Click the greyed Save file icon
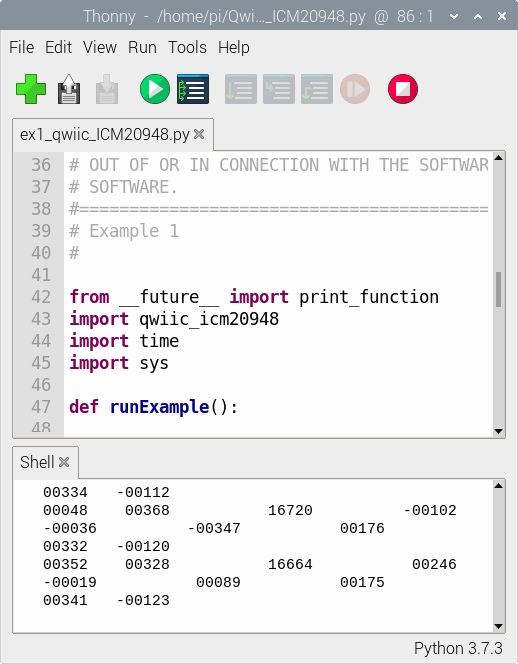Screen dimensions: 518x664 point(107,89)
